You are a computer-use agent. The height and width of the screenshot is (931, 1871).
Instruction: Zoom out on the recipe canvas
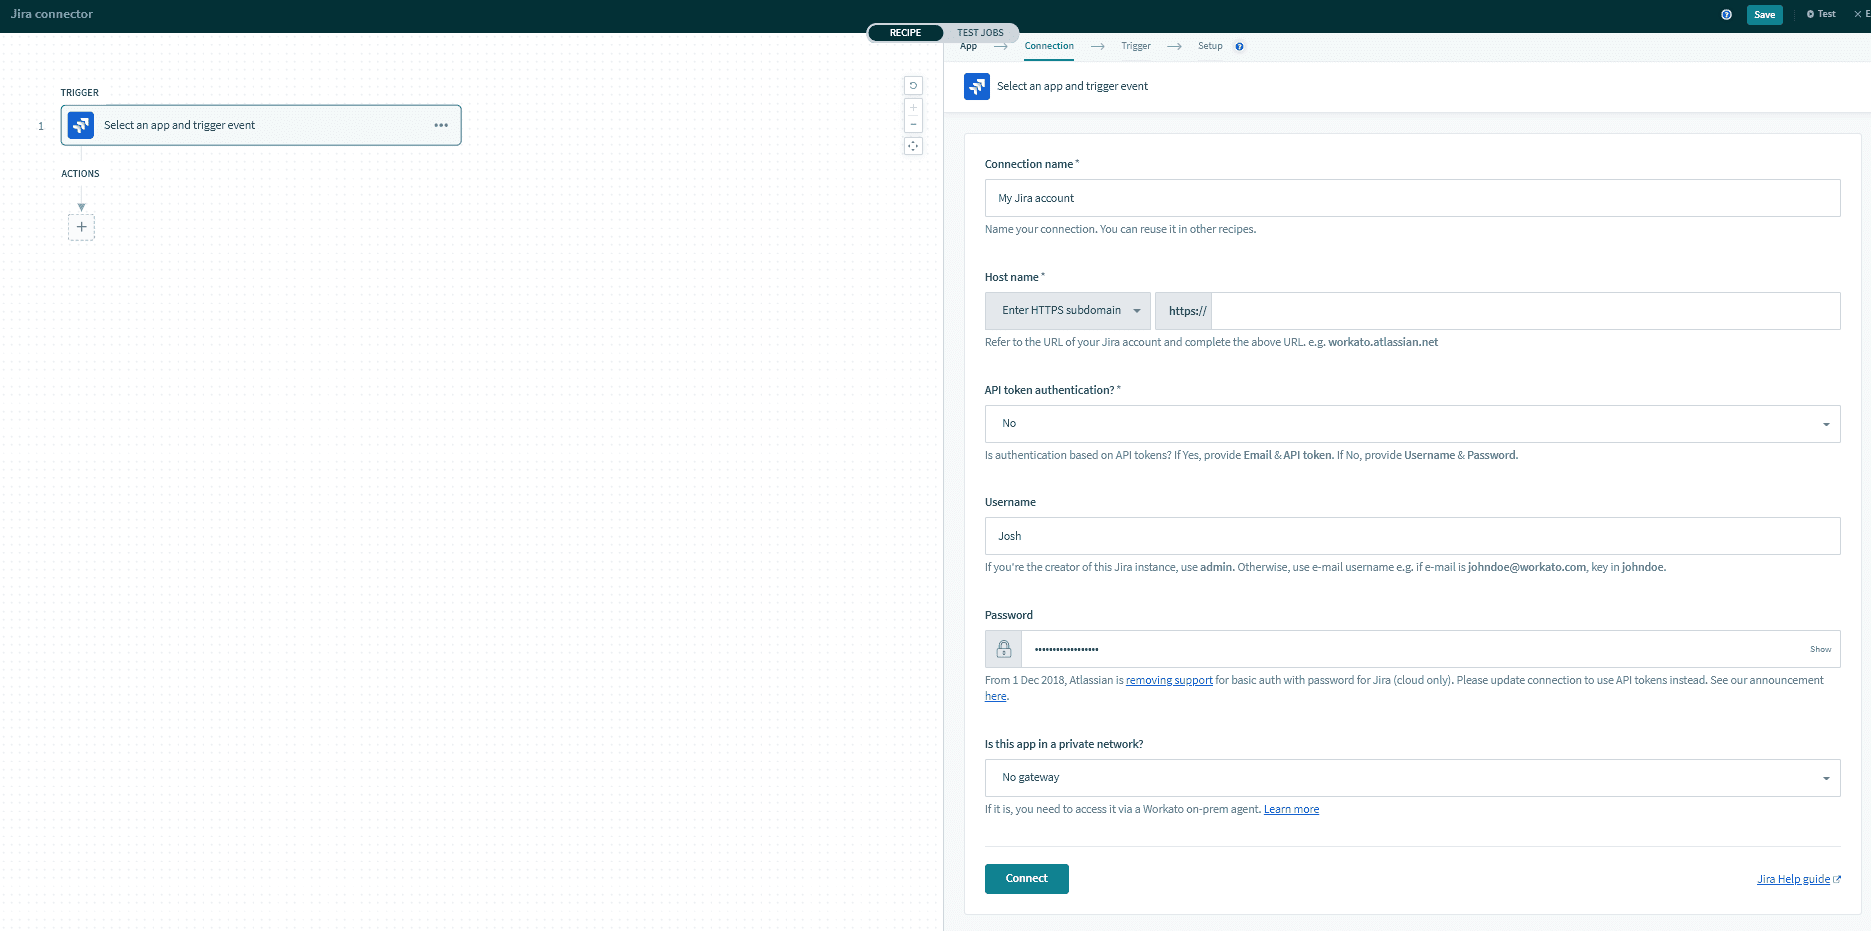pos(913,125)
